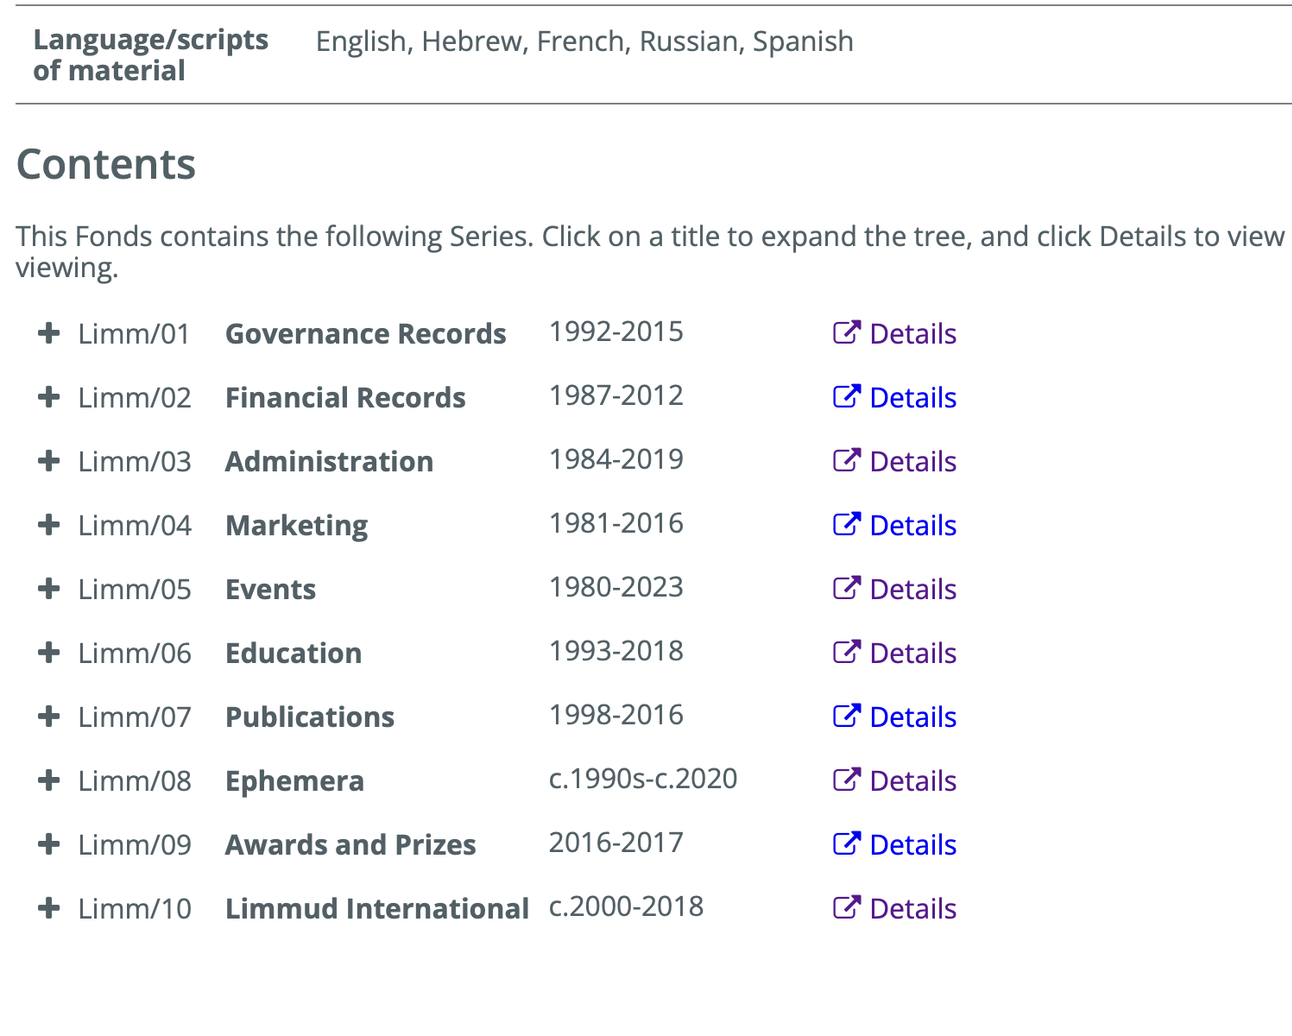Open Details link for Awards and Prizes
1292x1036 pixels.
[913, 845]
